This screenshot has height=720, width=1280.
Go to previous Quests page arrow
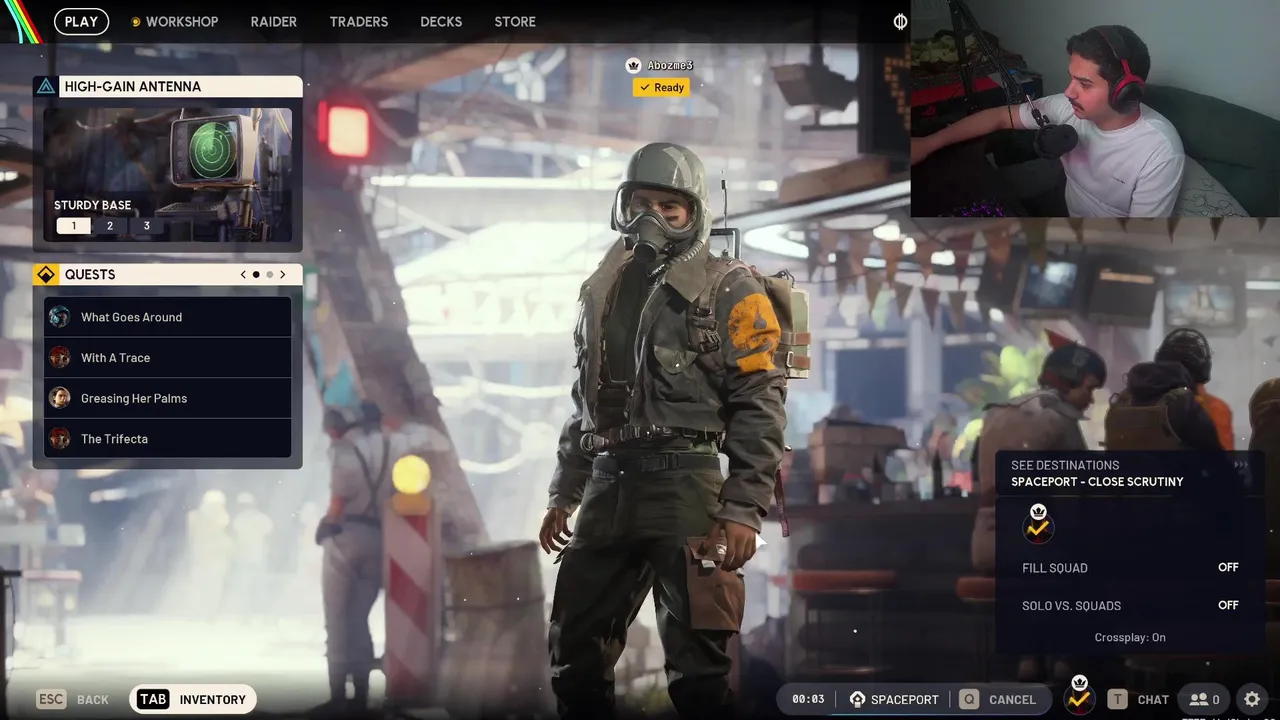click(243, 274)
